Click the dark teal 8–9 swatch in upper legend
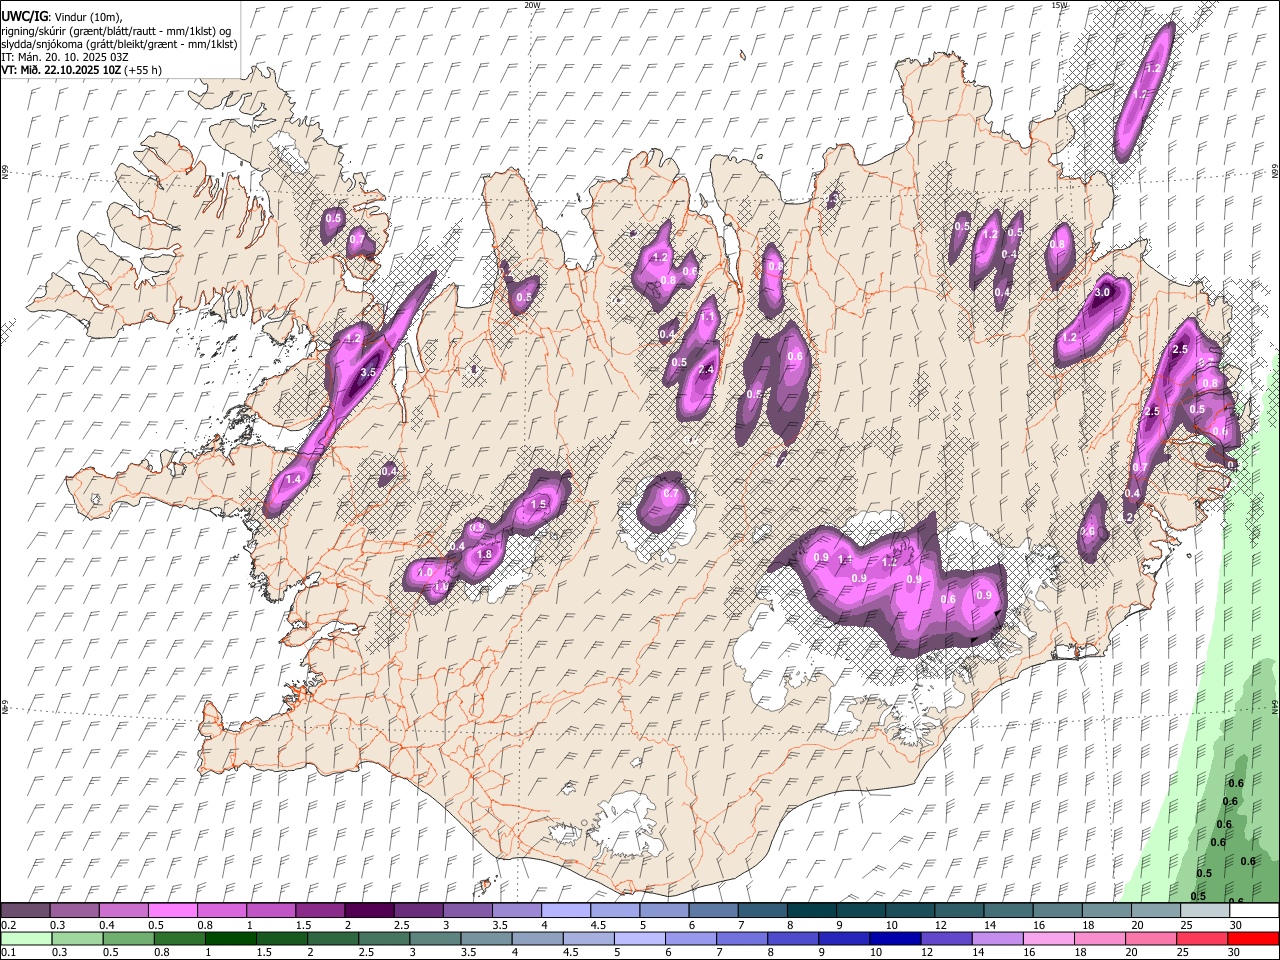This screenshot has height=960, width=1280. click(x=812, y=911)
